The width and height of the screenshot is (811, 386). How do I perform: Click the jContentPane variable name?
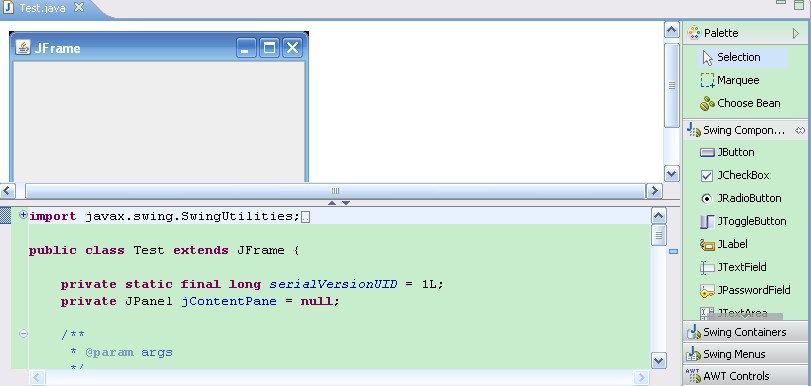(x=229, y=301)
